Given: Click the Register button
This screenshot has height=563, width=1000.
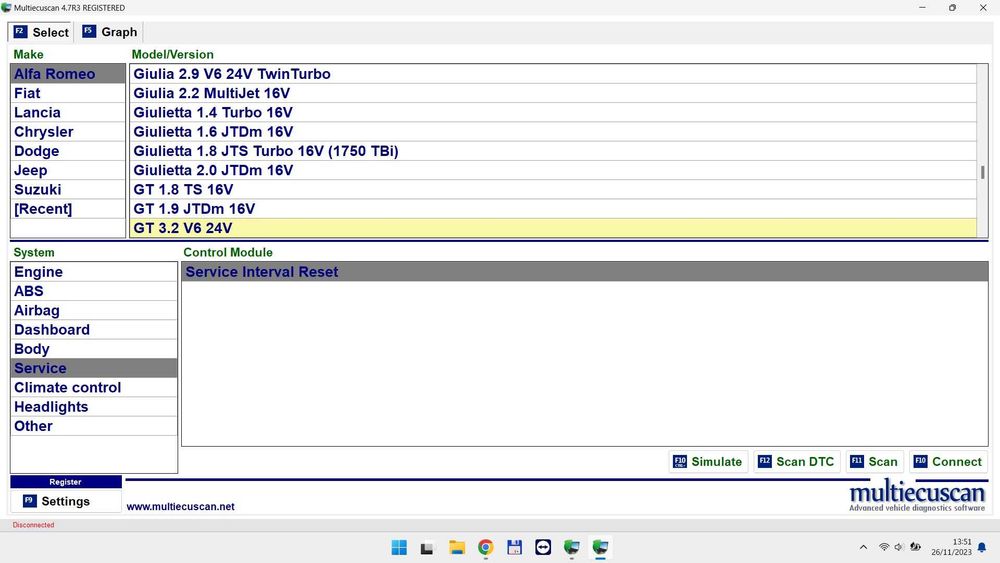Looking at the screenshot, I should click(x=66, y=482).
